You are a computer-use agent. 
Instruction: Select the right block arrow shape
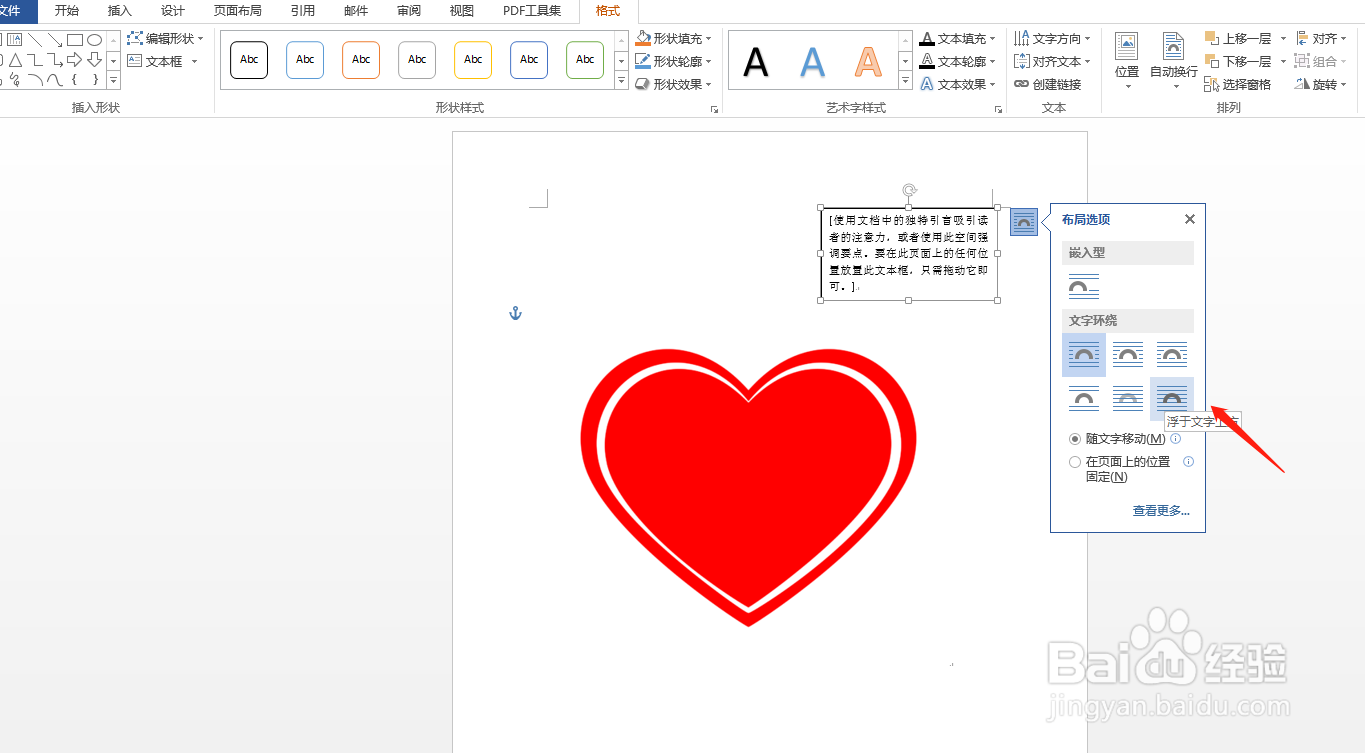[x=75, y=60]
